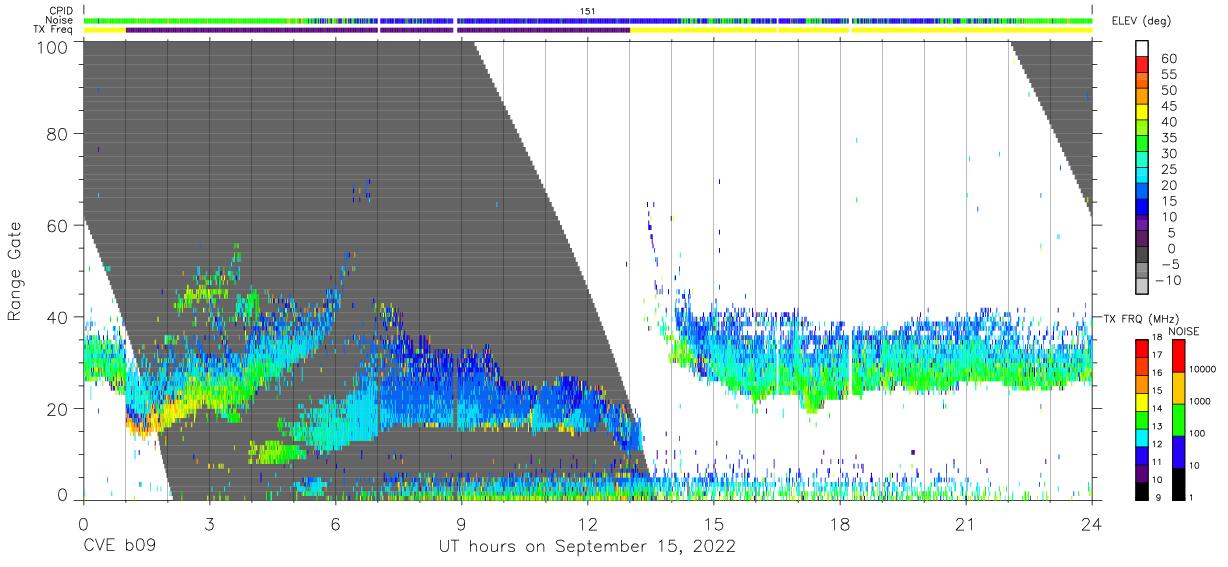Viewport: 1228px width, 567px height.
Task: Click the blue segment of the NOISE color bar
Action: coord(1177,451)
